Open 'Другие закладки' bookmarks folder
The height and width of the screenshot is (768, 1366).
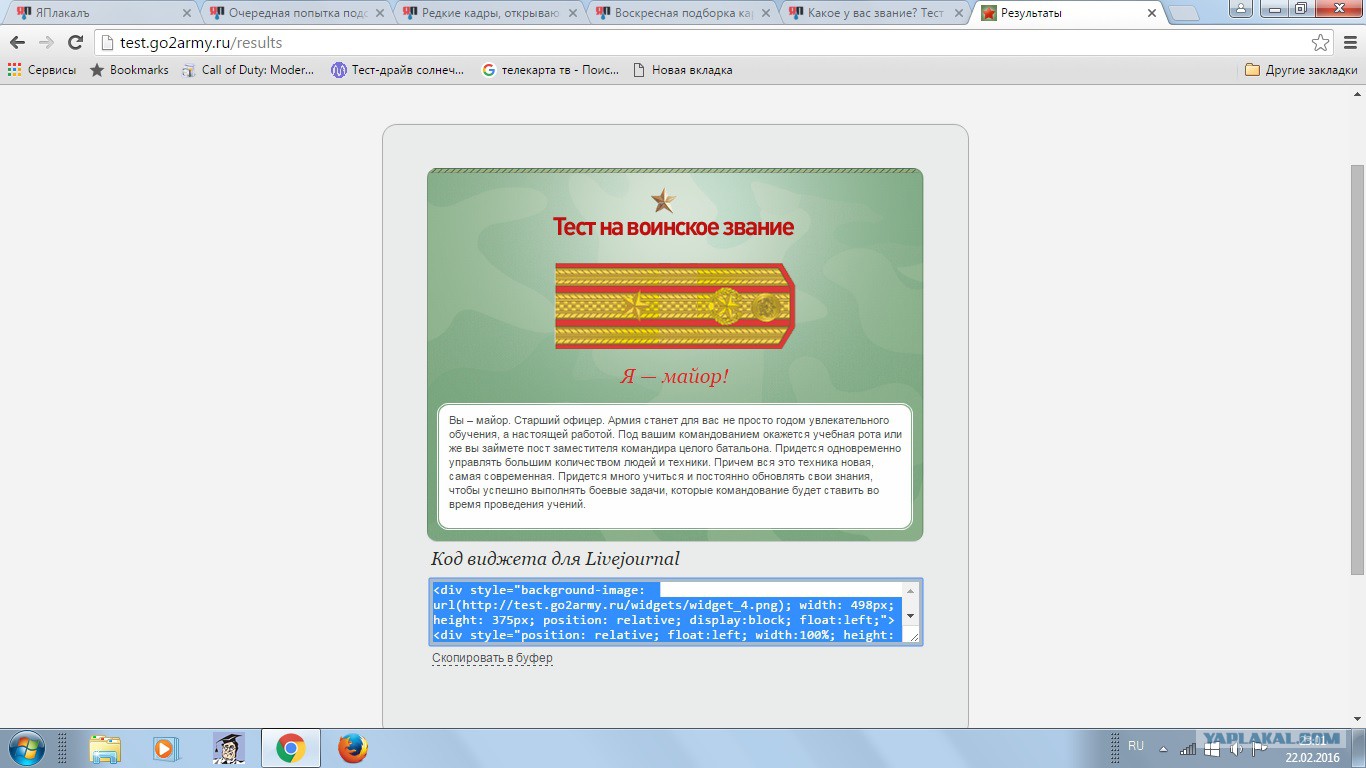coord(1301,70)
